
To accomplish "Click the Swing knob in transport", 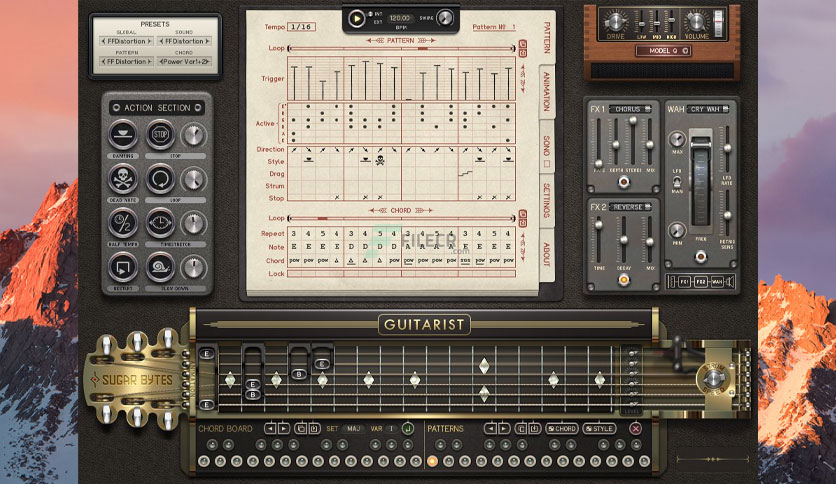I will pos(445,18).
